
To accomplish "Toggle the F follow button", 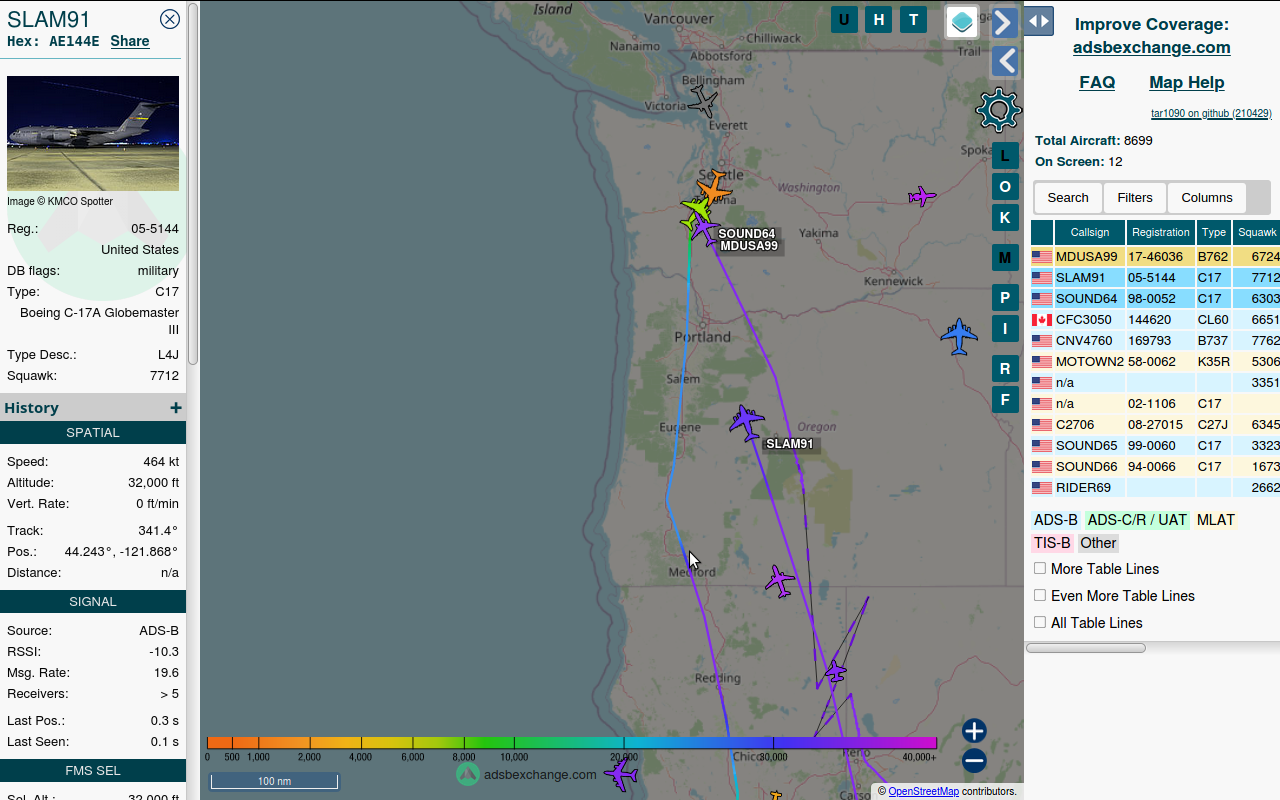I will point(1005,400).
